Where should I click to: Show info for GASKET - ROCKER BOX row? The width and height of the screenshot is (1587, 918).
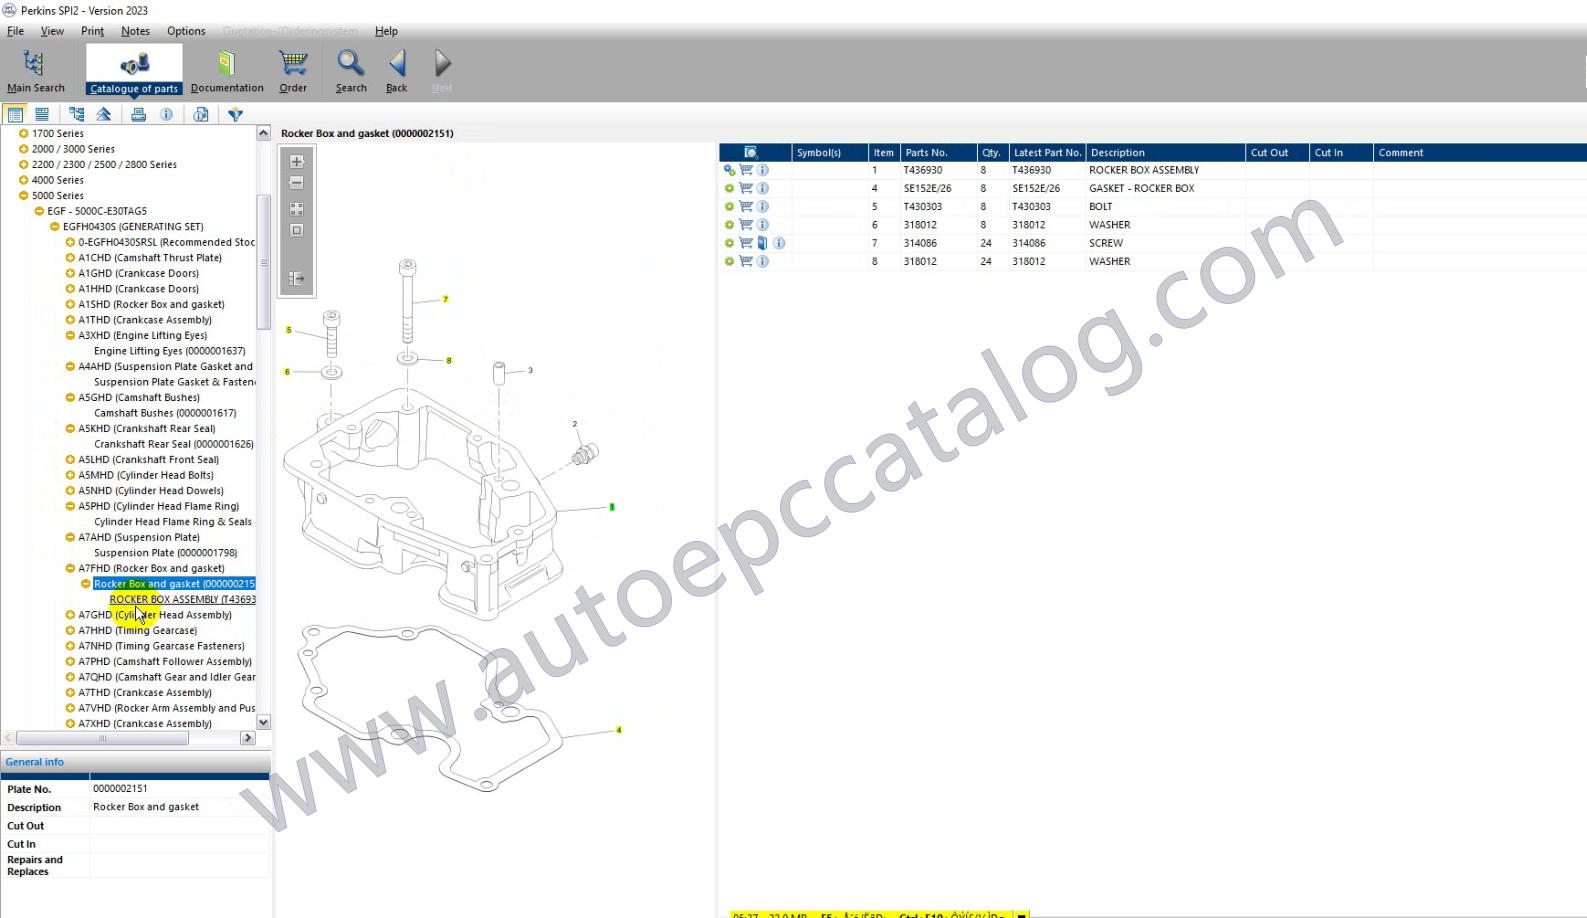point(763,188)
